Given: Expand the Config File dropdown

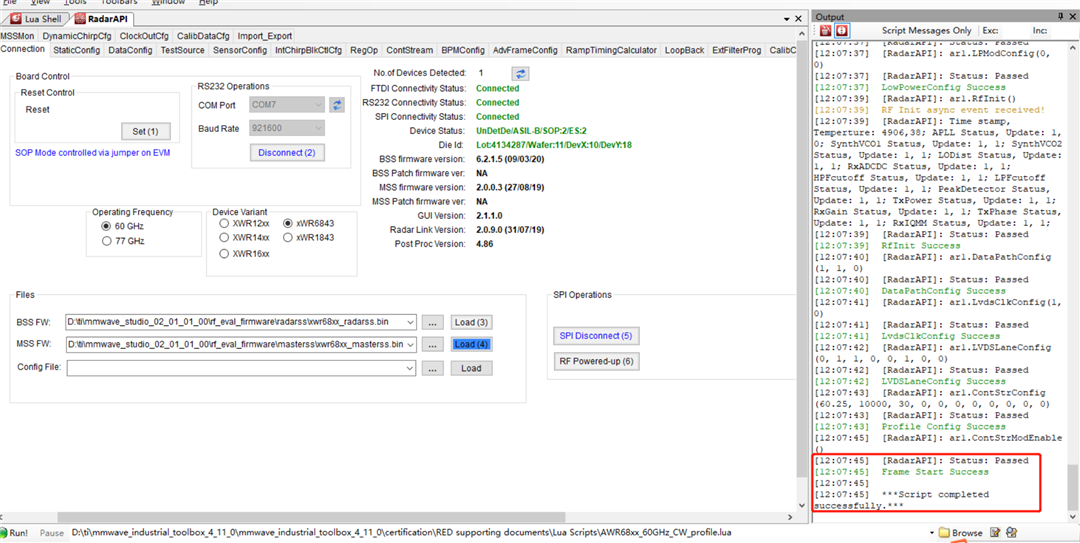Looking at the screenshot, I should (x=411, y=368).
